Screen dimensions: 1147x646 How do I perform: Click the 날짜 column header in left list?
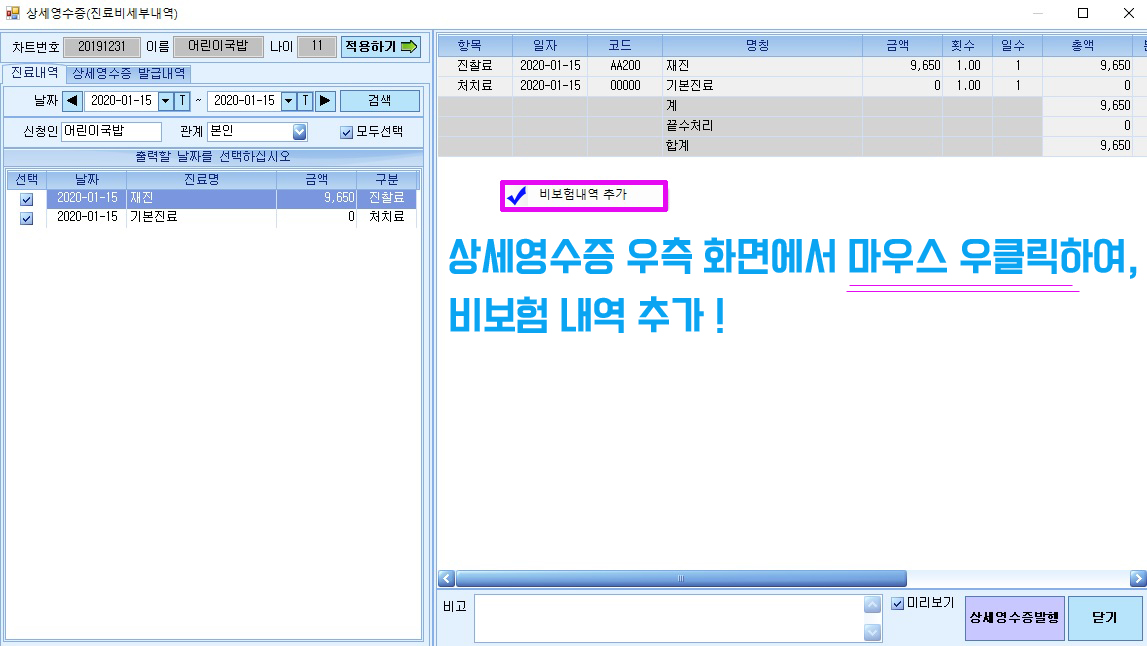87,179
